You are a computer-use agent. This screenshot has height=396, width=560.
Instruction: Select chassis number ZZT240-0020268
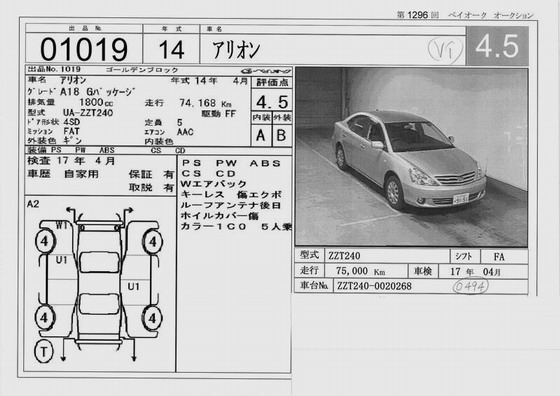click(374, 286)
